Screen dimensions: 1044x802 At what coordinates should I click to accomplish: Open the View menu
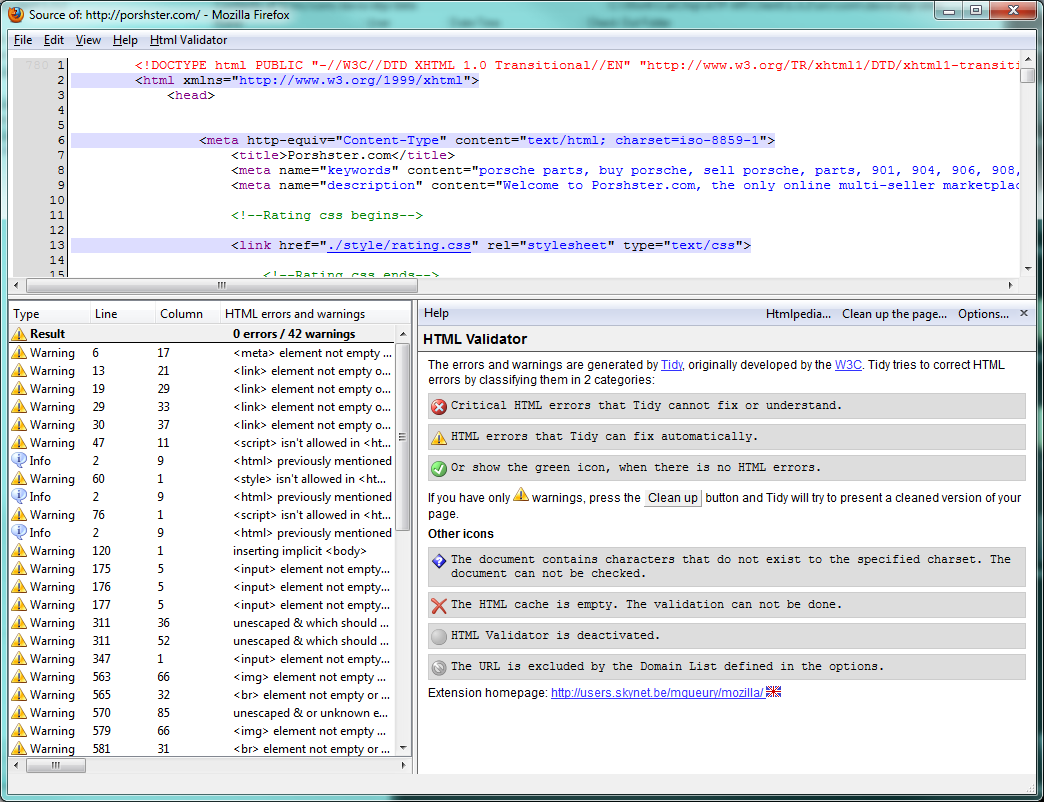click(x=88, y=40)
